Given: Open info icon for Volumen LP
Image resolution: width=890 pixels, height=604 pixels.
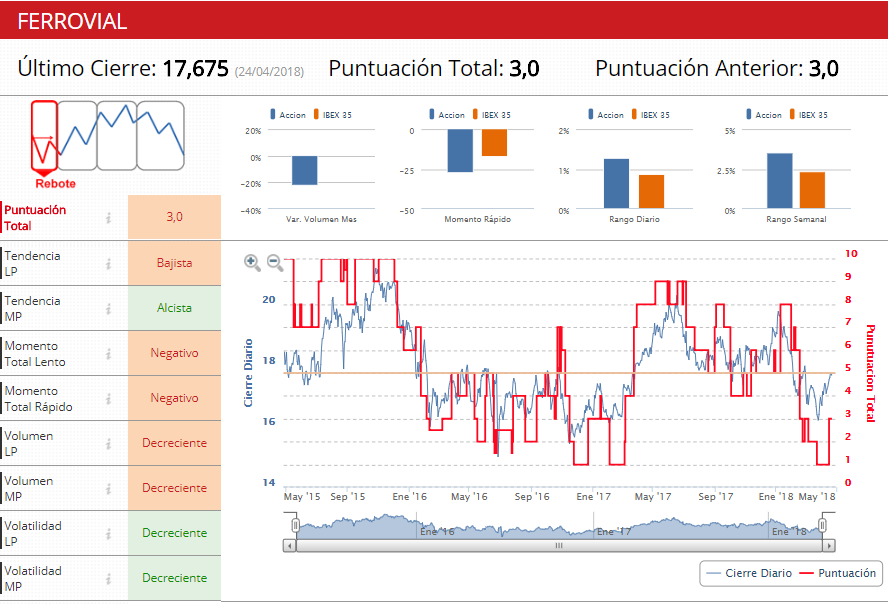Looking at the screenshot, I should 108,443.
